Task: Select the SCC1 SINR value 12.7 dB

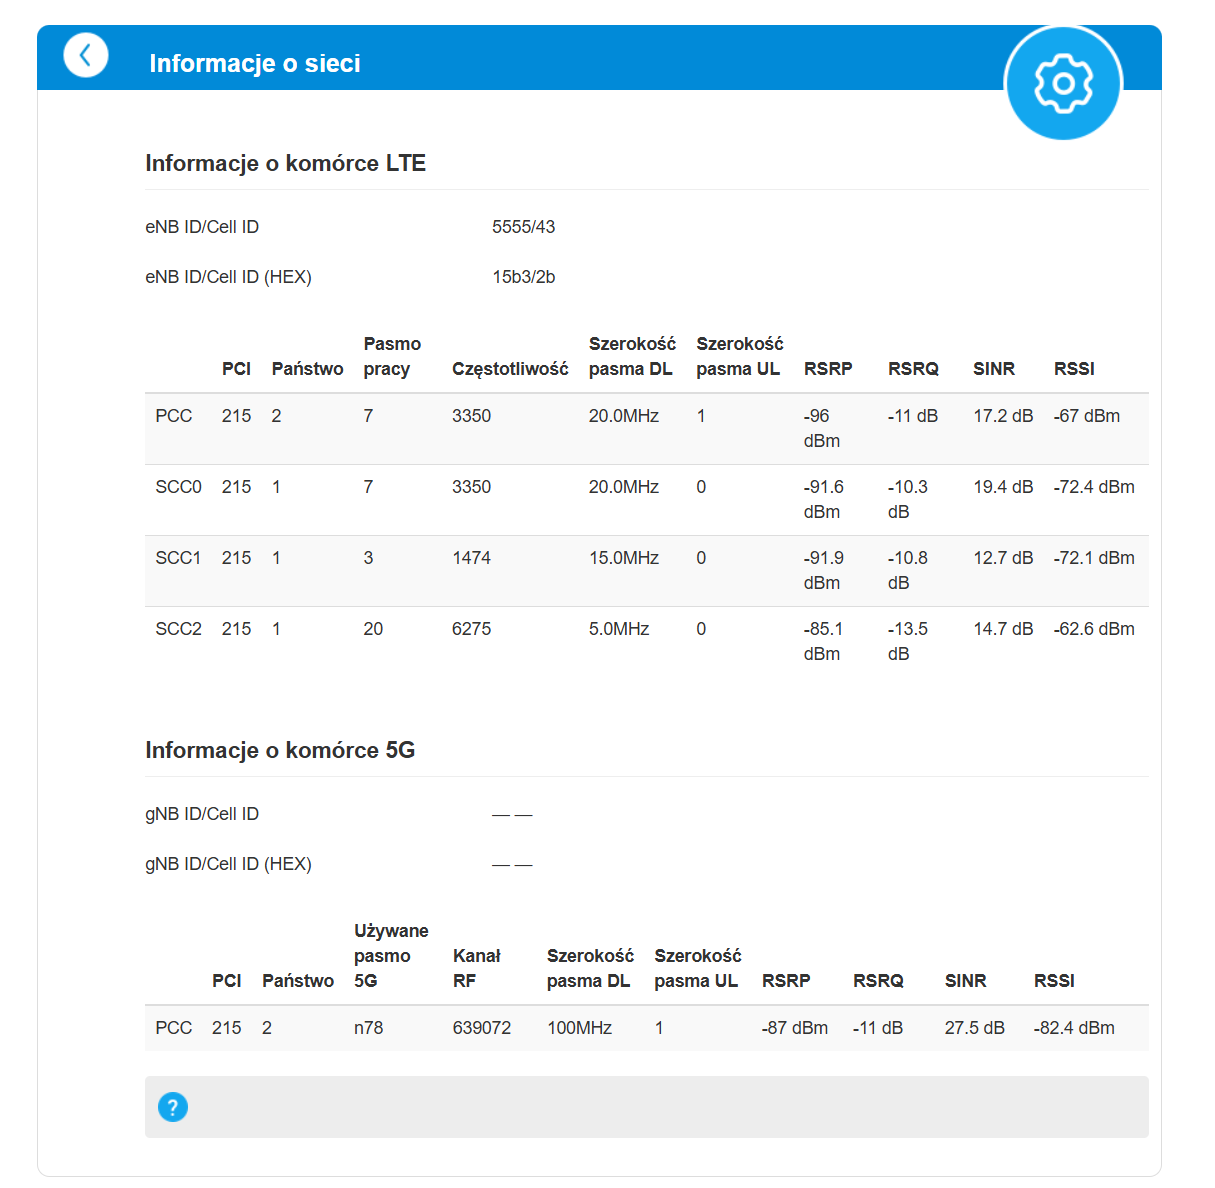Action: (1003, 558)
